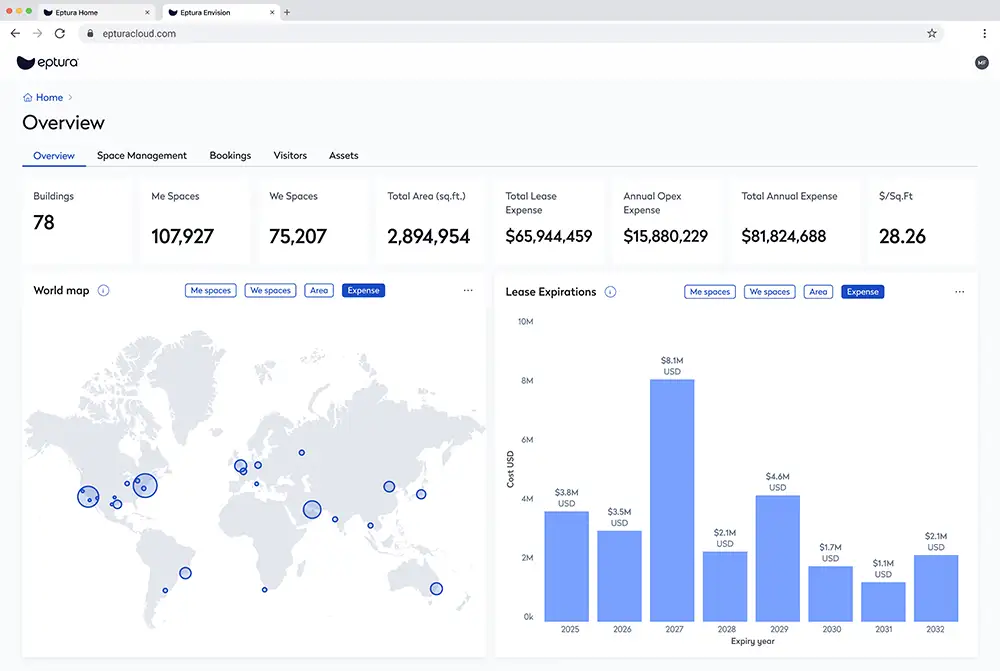1000x671 pixels.
Task: Click the browser bookmark star icon
Action: [x=932, y=33]
